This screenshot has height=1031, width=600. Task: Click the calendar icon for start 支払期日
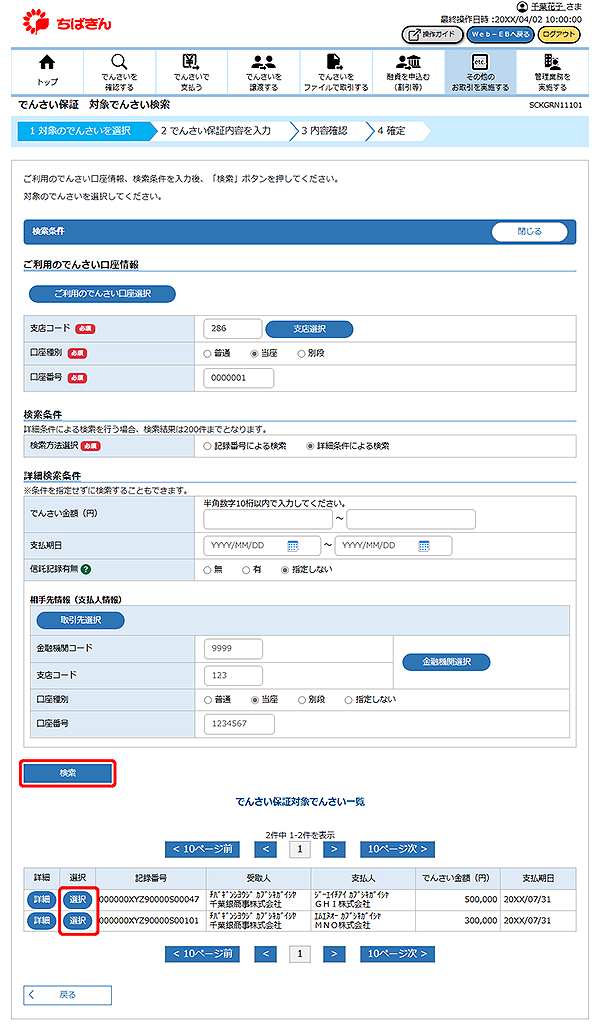point(293,546)
